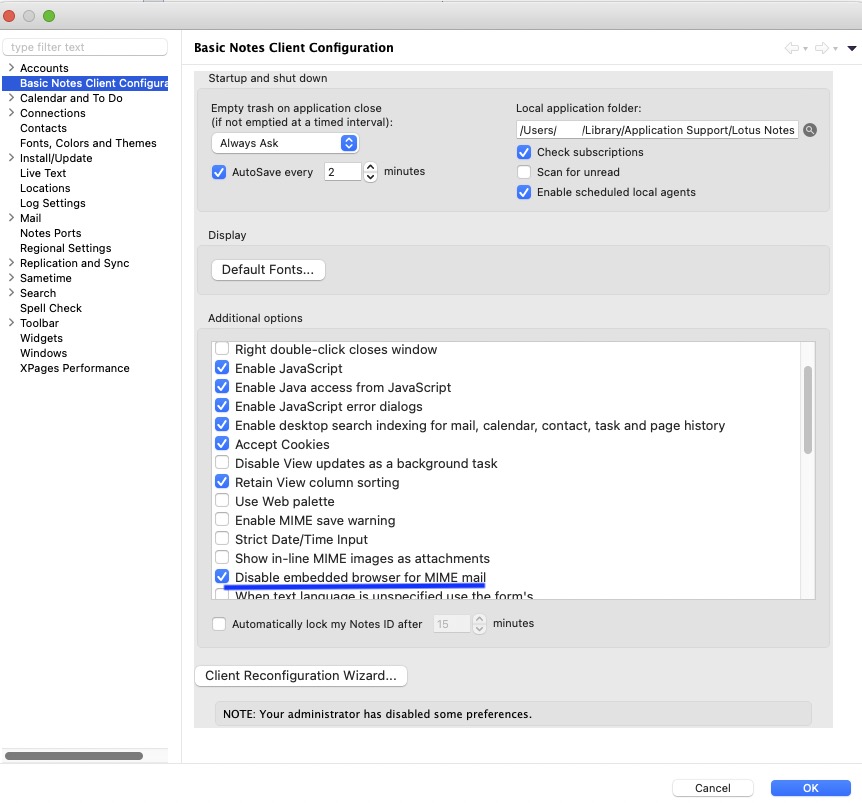Uncheck "Check subscriptions"

[x=523, y=152]
